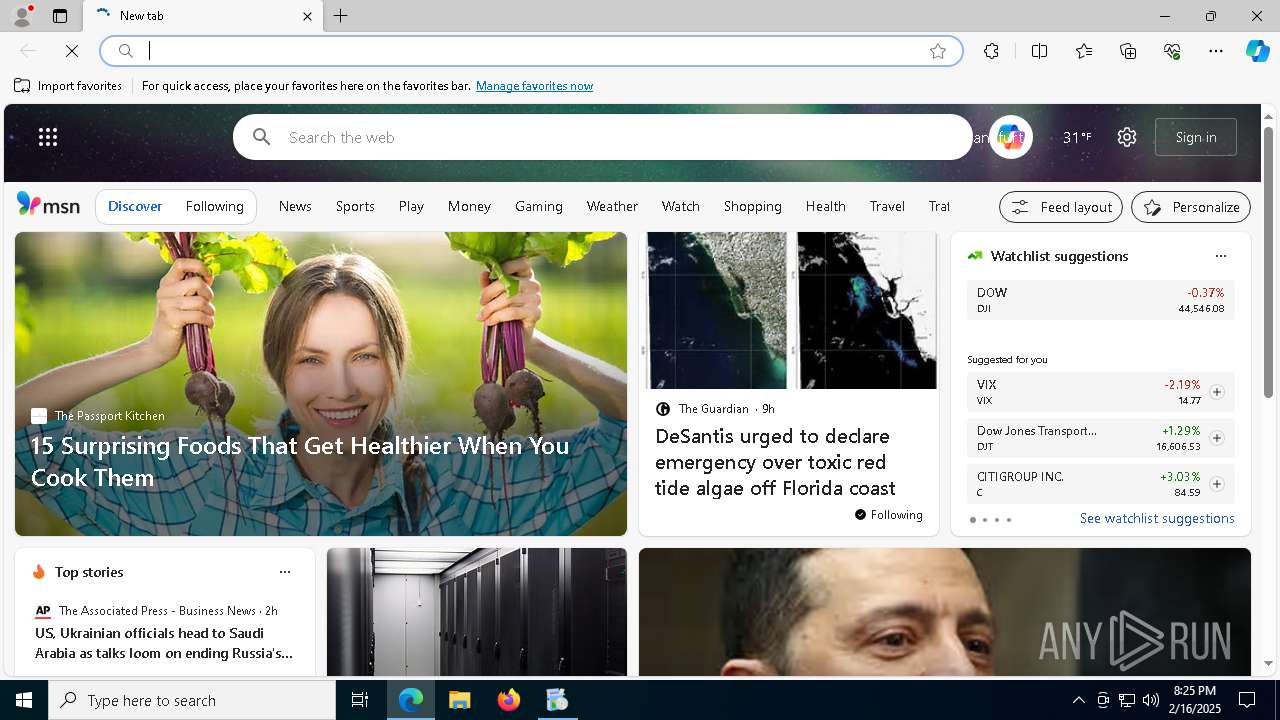This screenshot has width=1280, height=720.
Task: Open the Copilot icon next to search box
Action: [1010, 137]
